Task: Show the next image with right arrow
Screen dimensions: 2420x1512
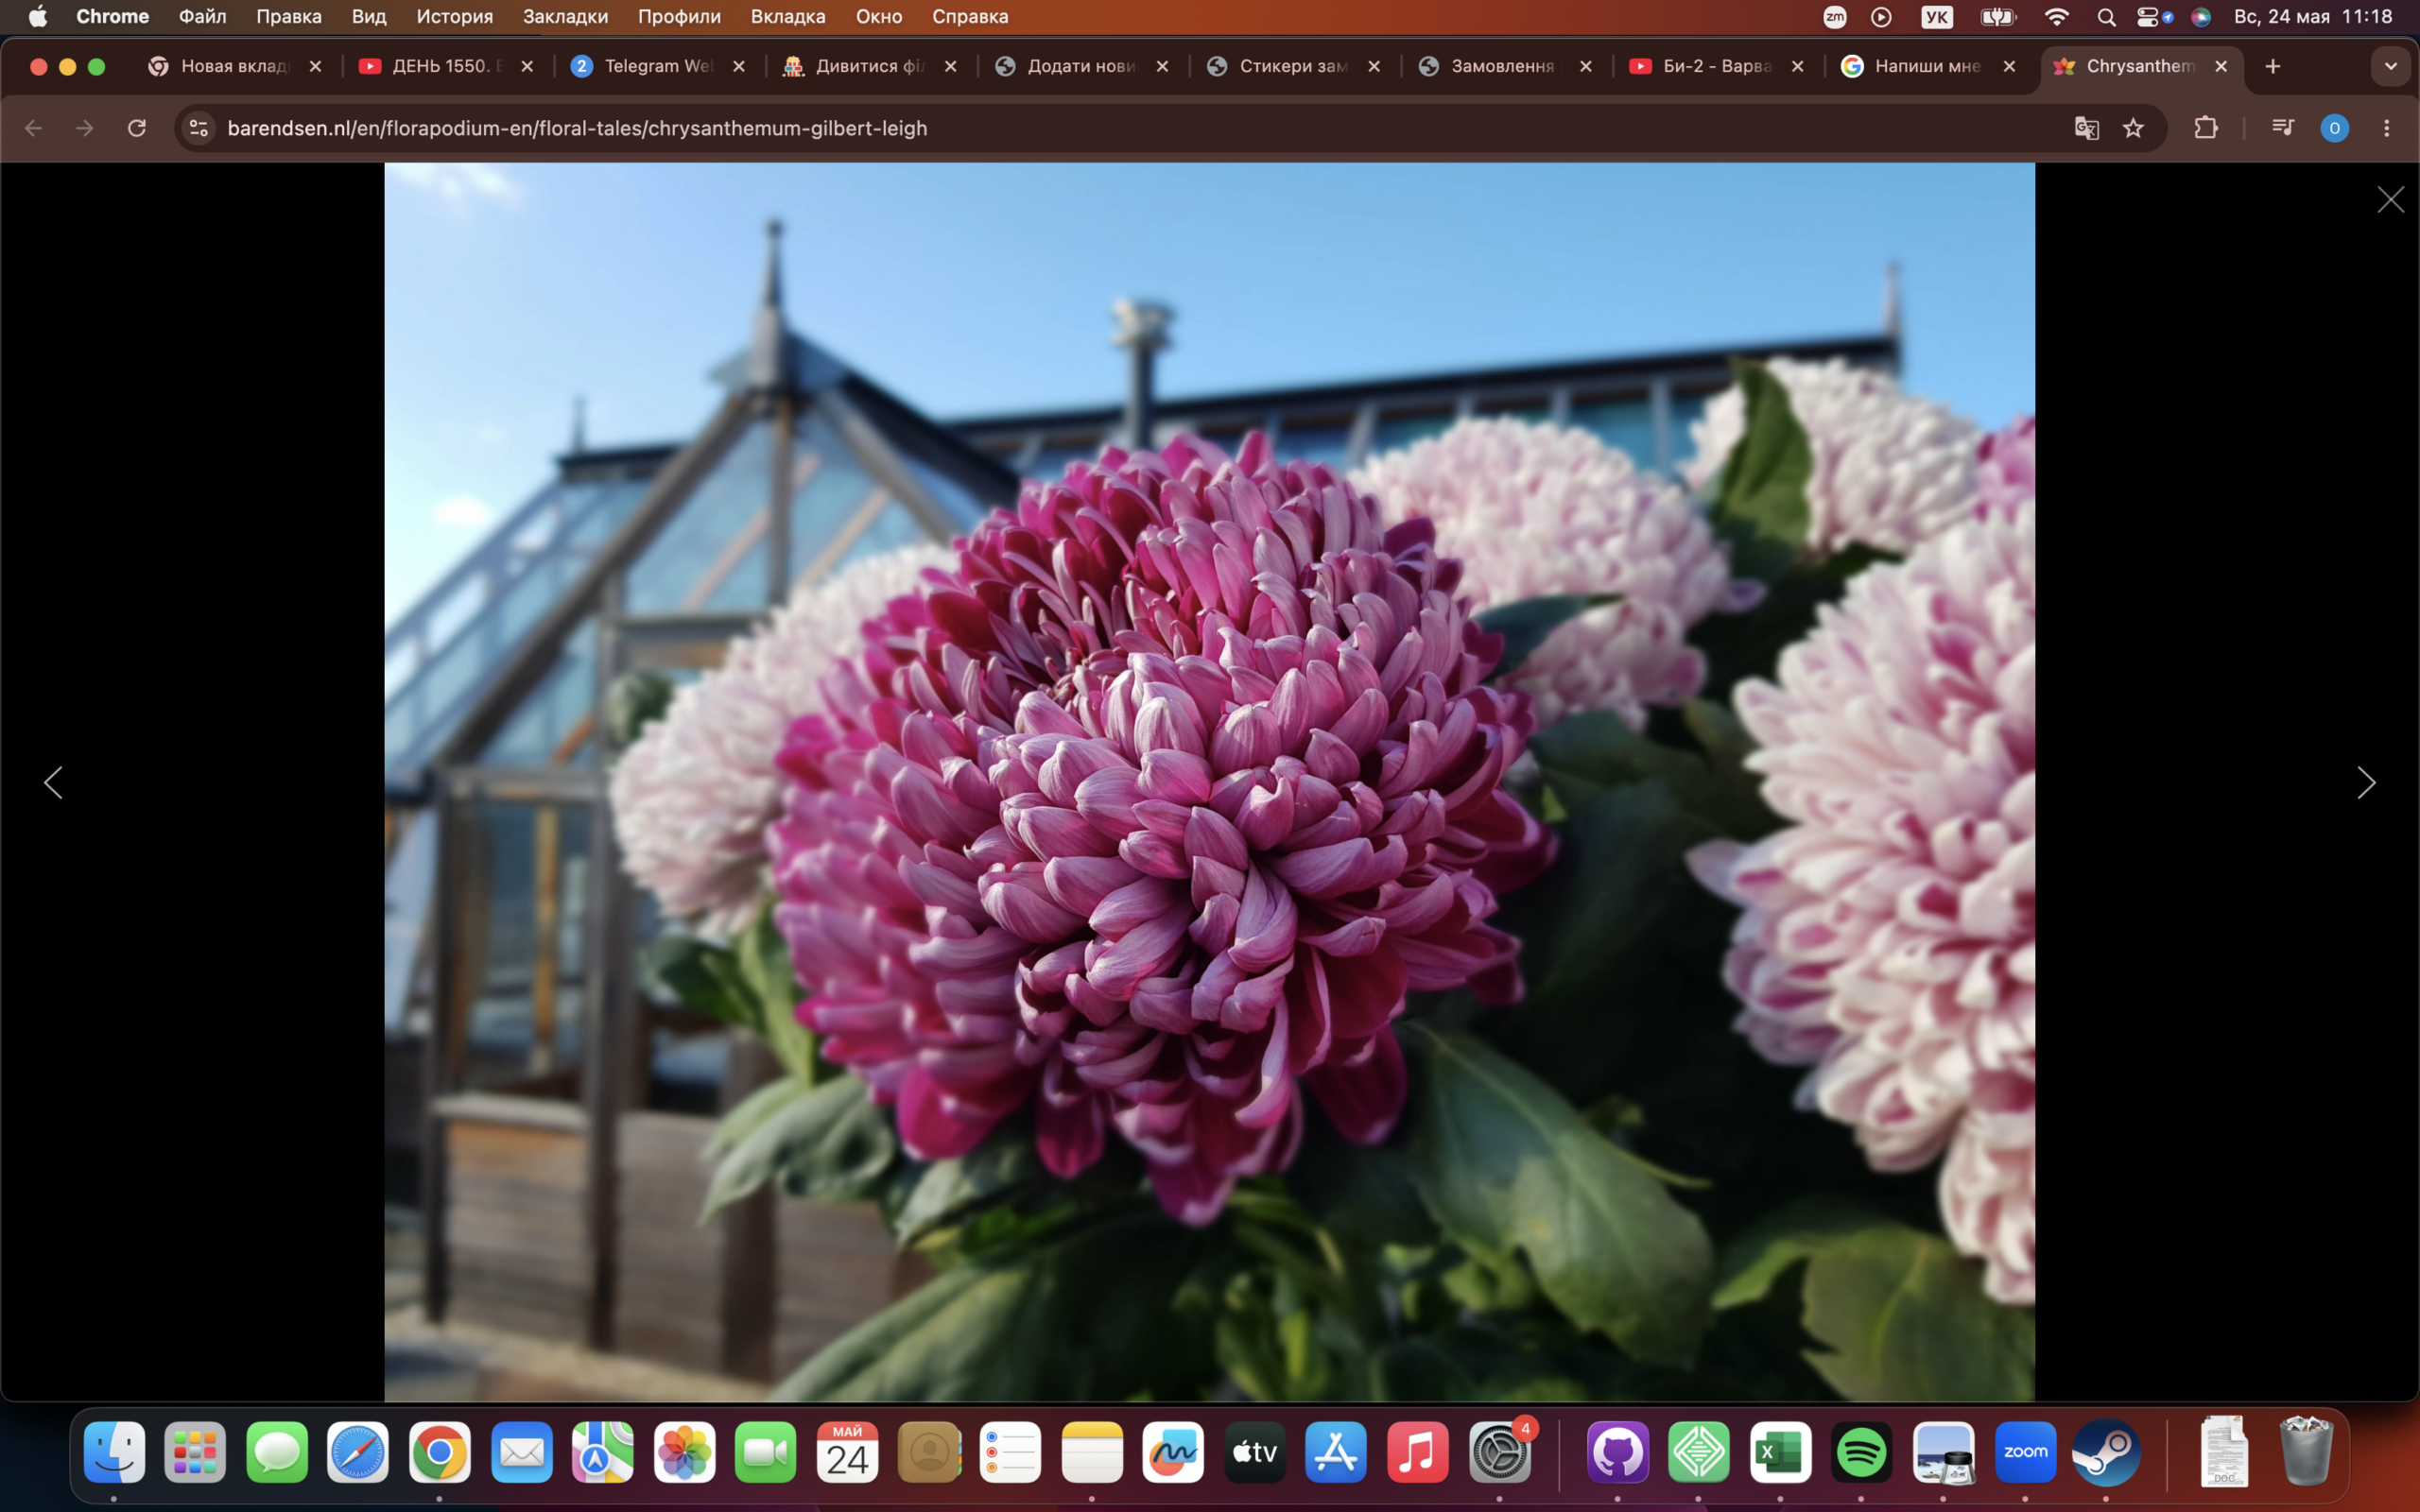Action: pyautogui.click(x=2366, y=783)
